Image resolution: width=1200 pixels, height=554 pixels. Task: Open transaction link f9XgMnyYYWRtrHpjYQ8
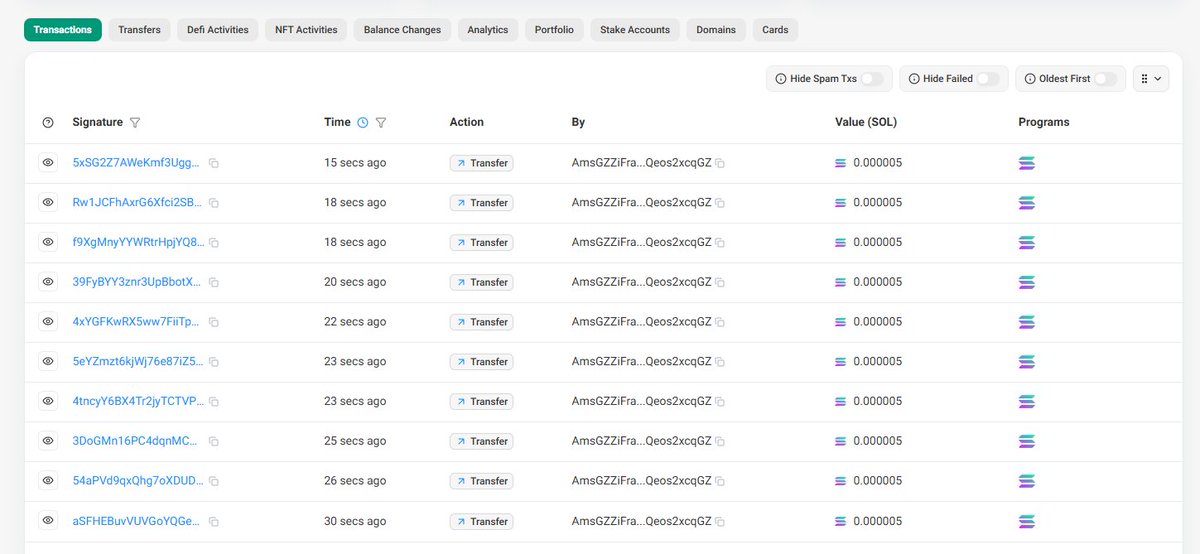(138, 242)
